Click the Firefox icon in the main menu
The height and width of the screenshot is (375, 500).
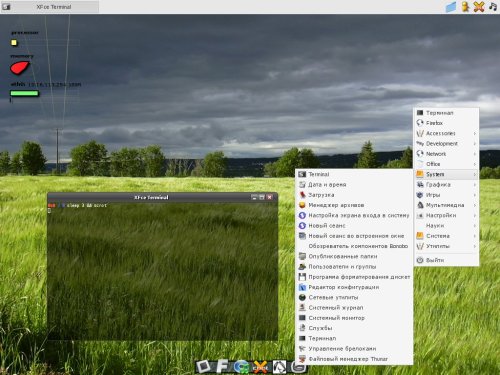pyautogui.click(x=420, y=123)
